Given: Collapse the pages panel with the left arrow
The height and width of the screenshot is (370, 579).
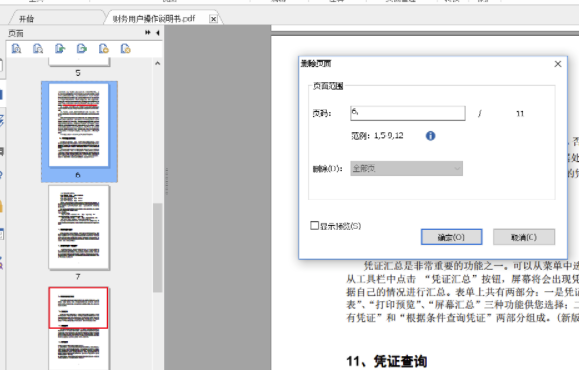Looking at the screenshot, I should coord(158,33).
